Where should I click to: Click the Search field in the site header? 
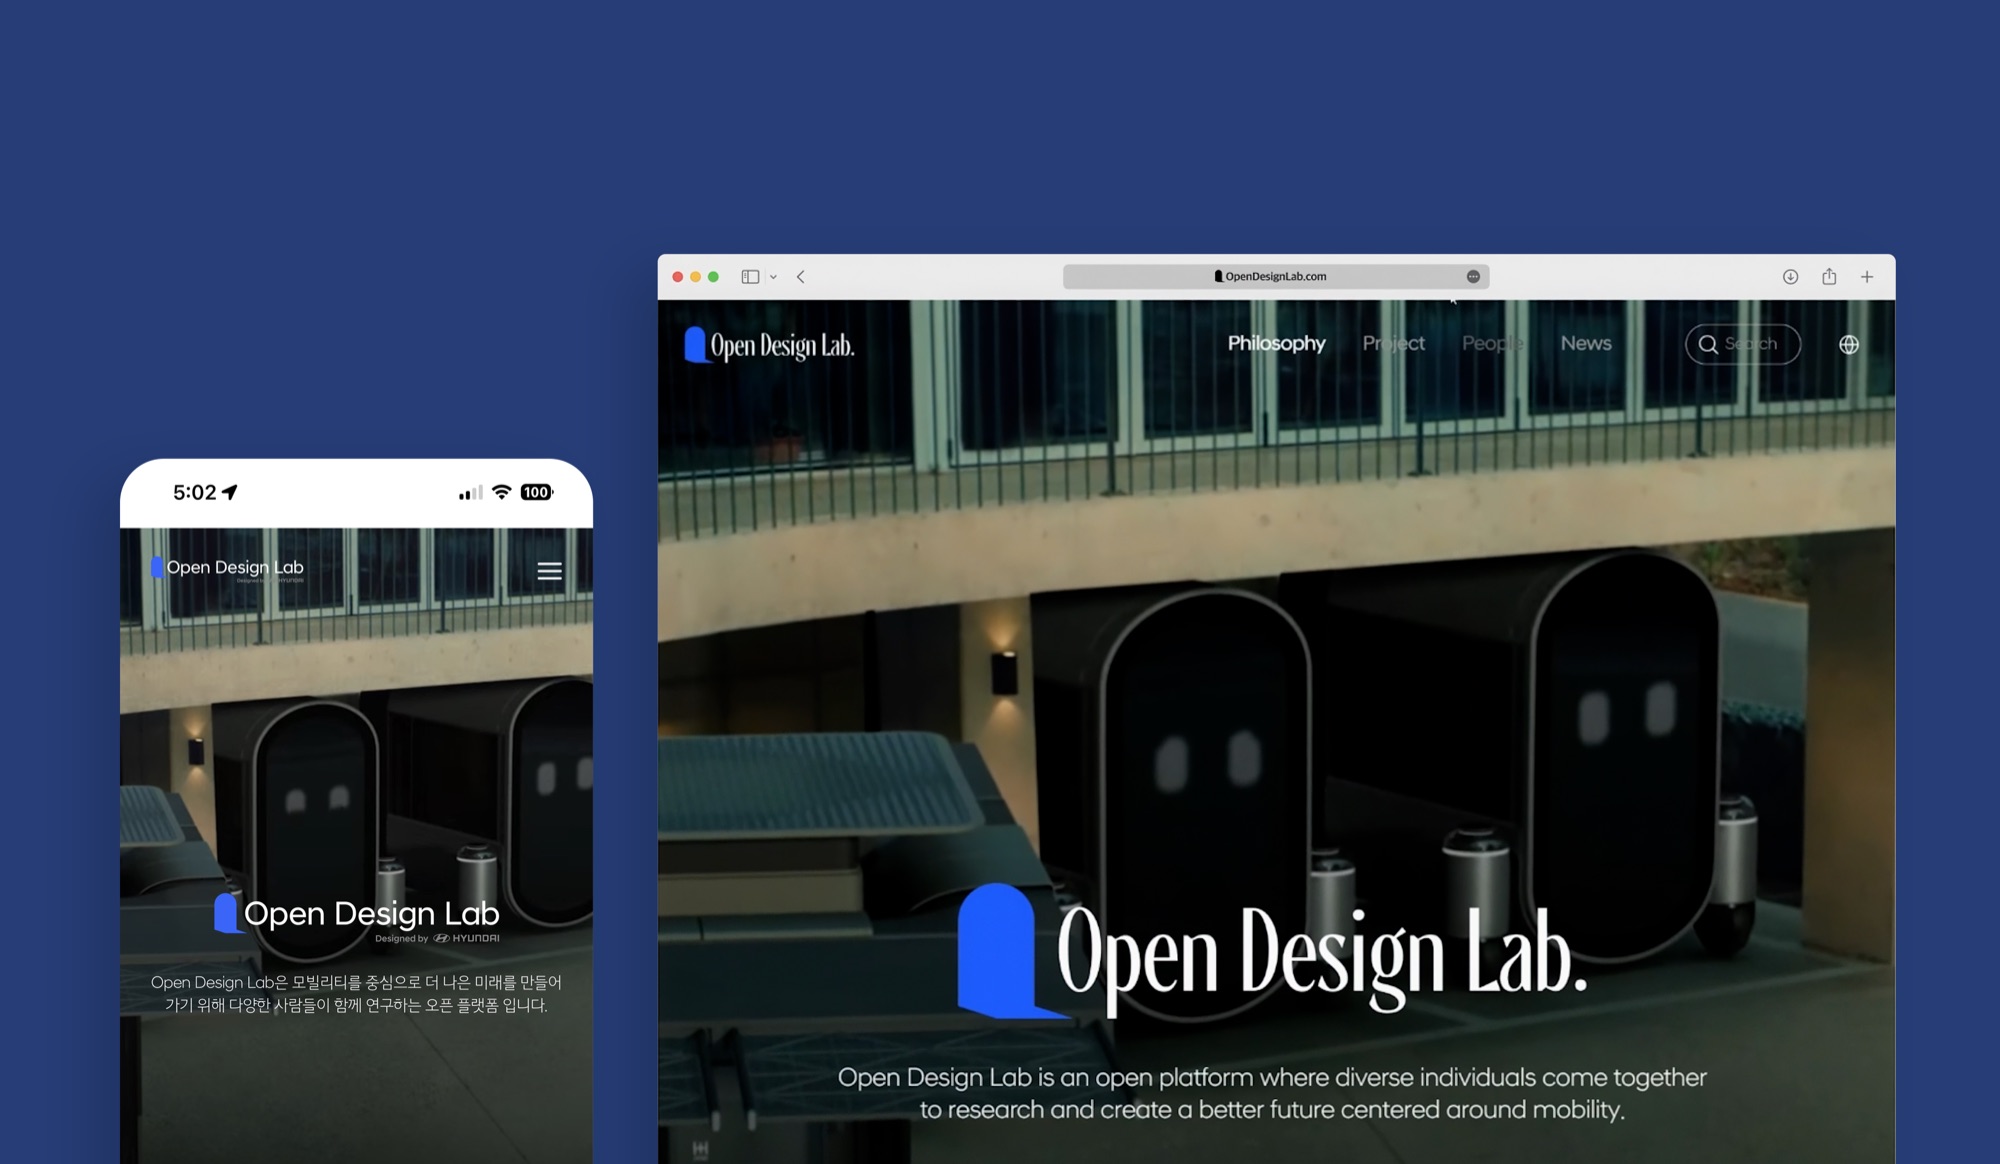[1743, 344]
